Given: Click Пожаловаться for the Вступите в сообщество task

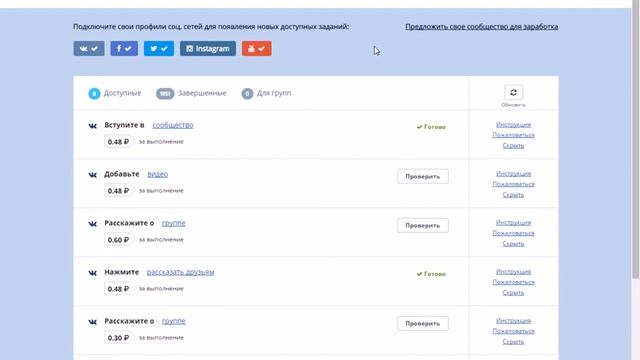Looking at the screenshot, I should (x=513, y=135).
